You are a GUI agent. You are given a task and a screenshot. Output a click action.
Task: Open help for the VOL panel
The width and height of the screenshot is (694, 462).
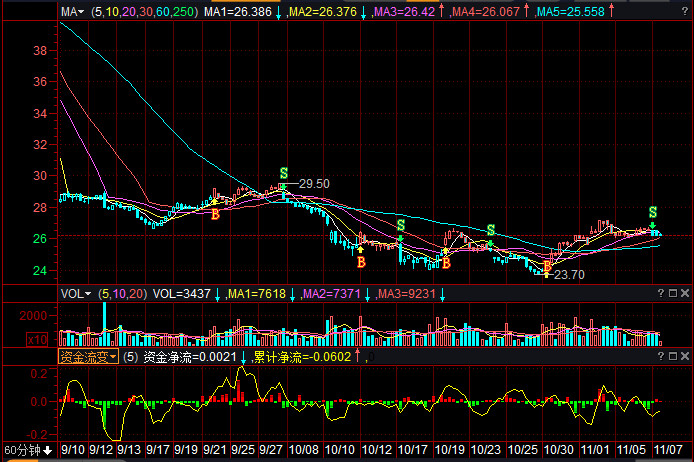660,294
